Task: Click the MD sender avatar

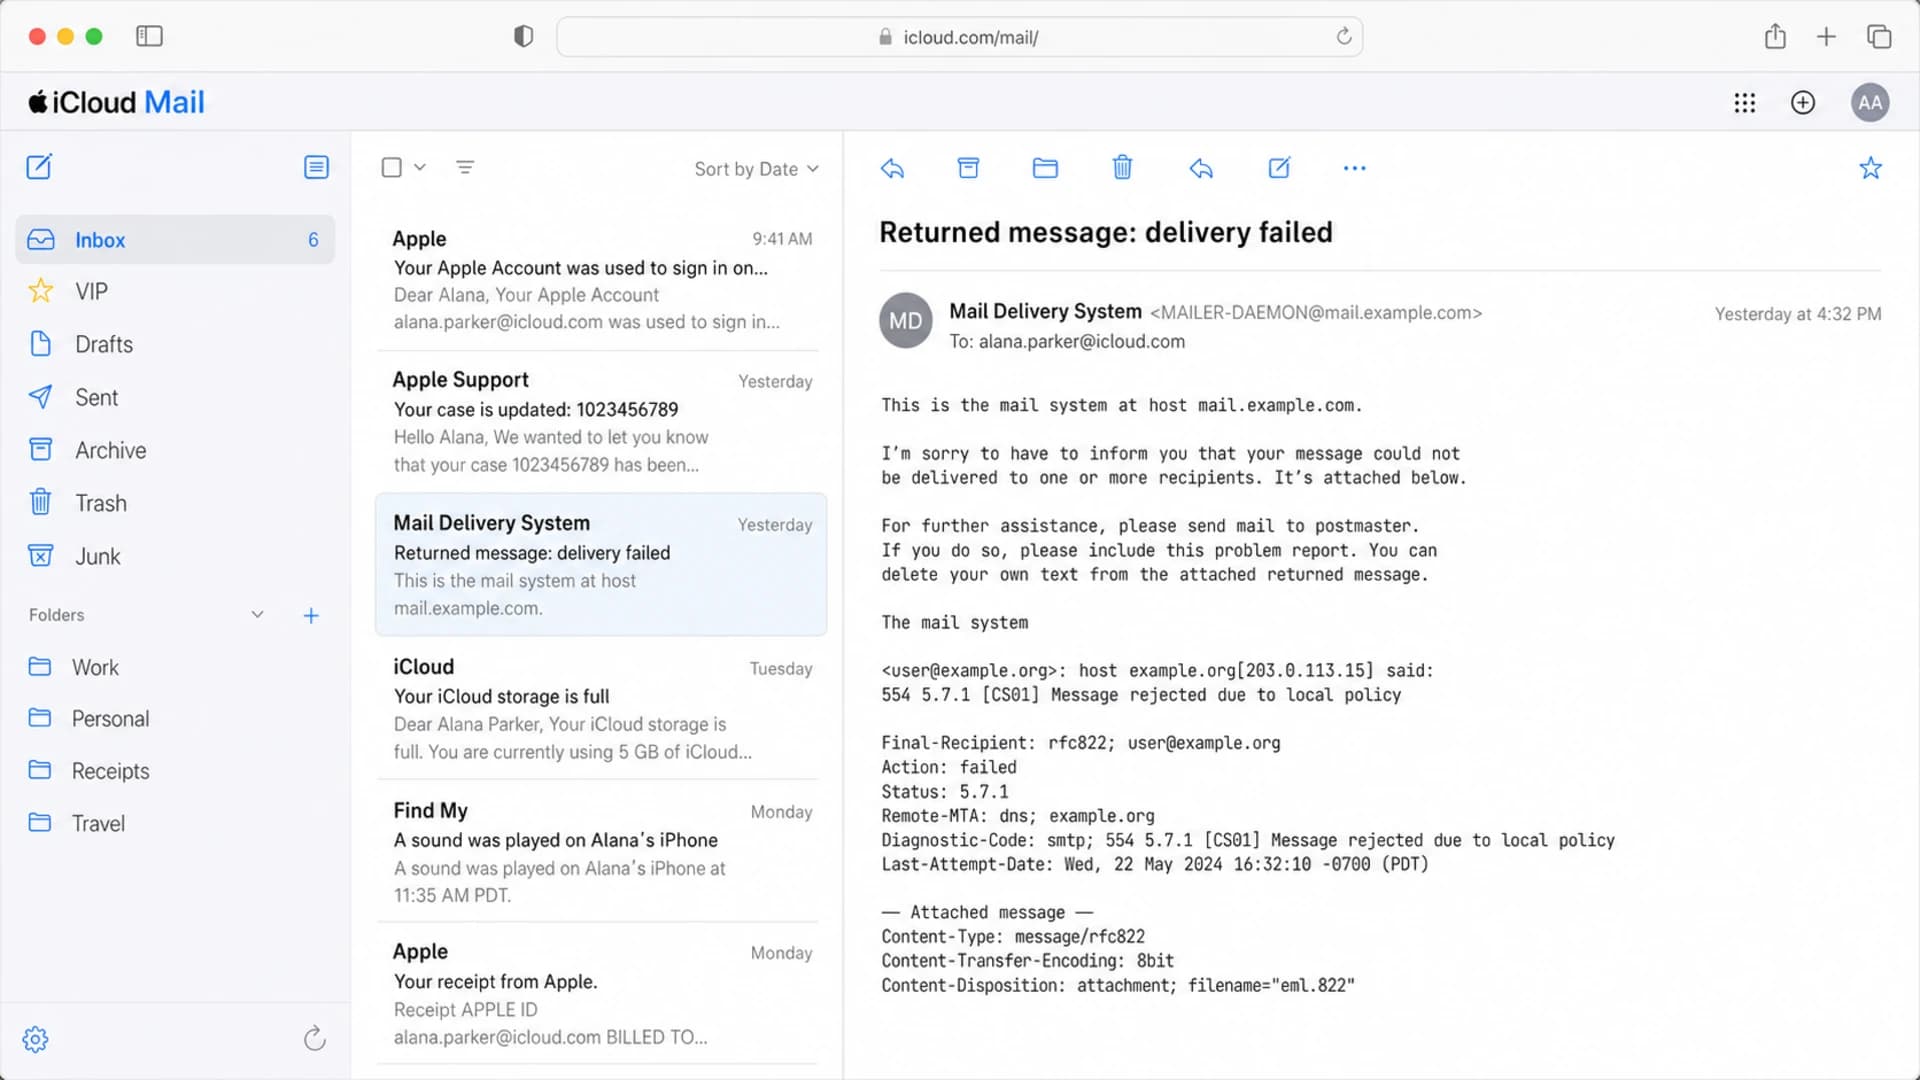Action: (x=906, y=321)
